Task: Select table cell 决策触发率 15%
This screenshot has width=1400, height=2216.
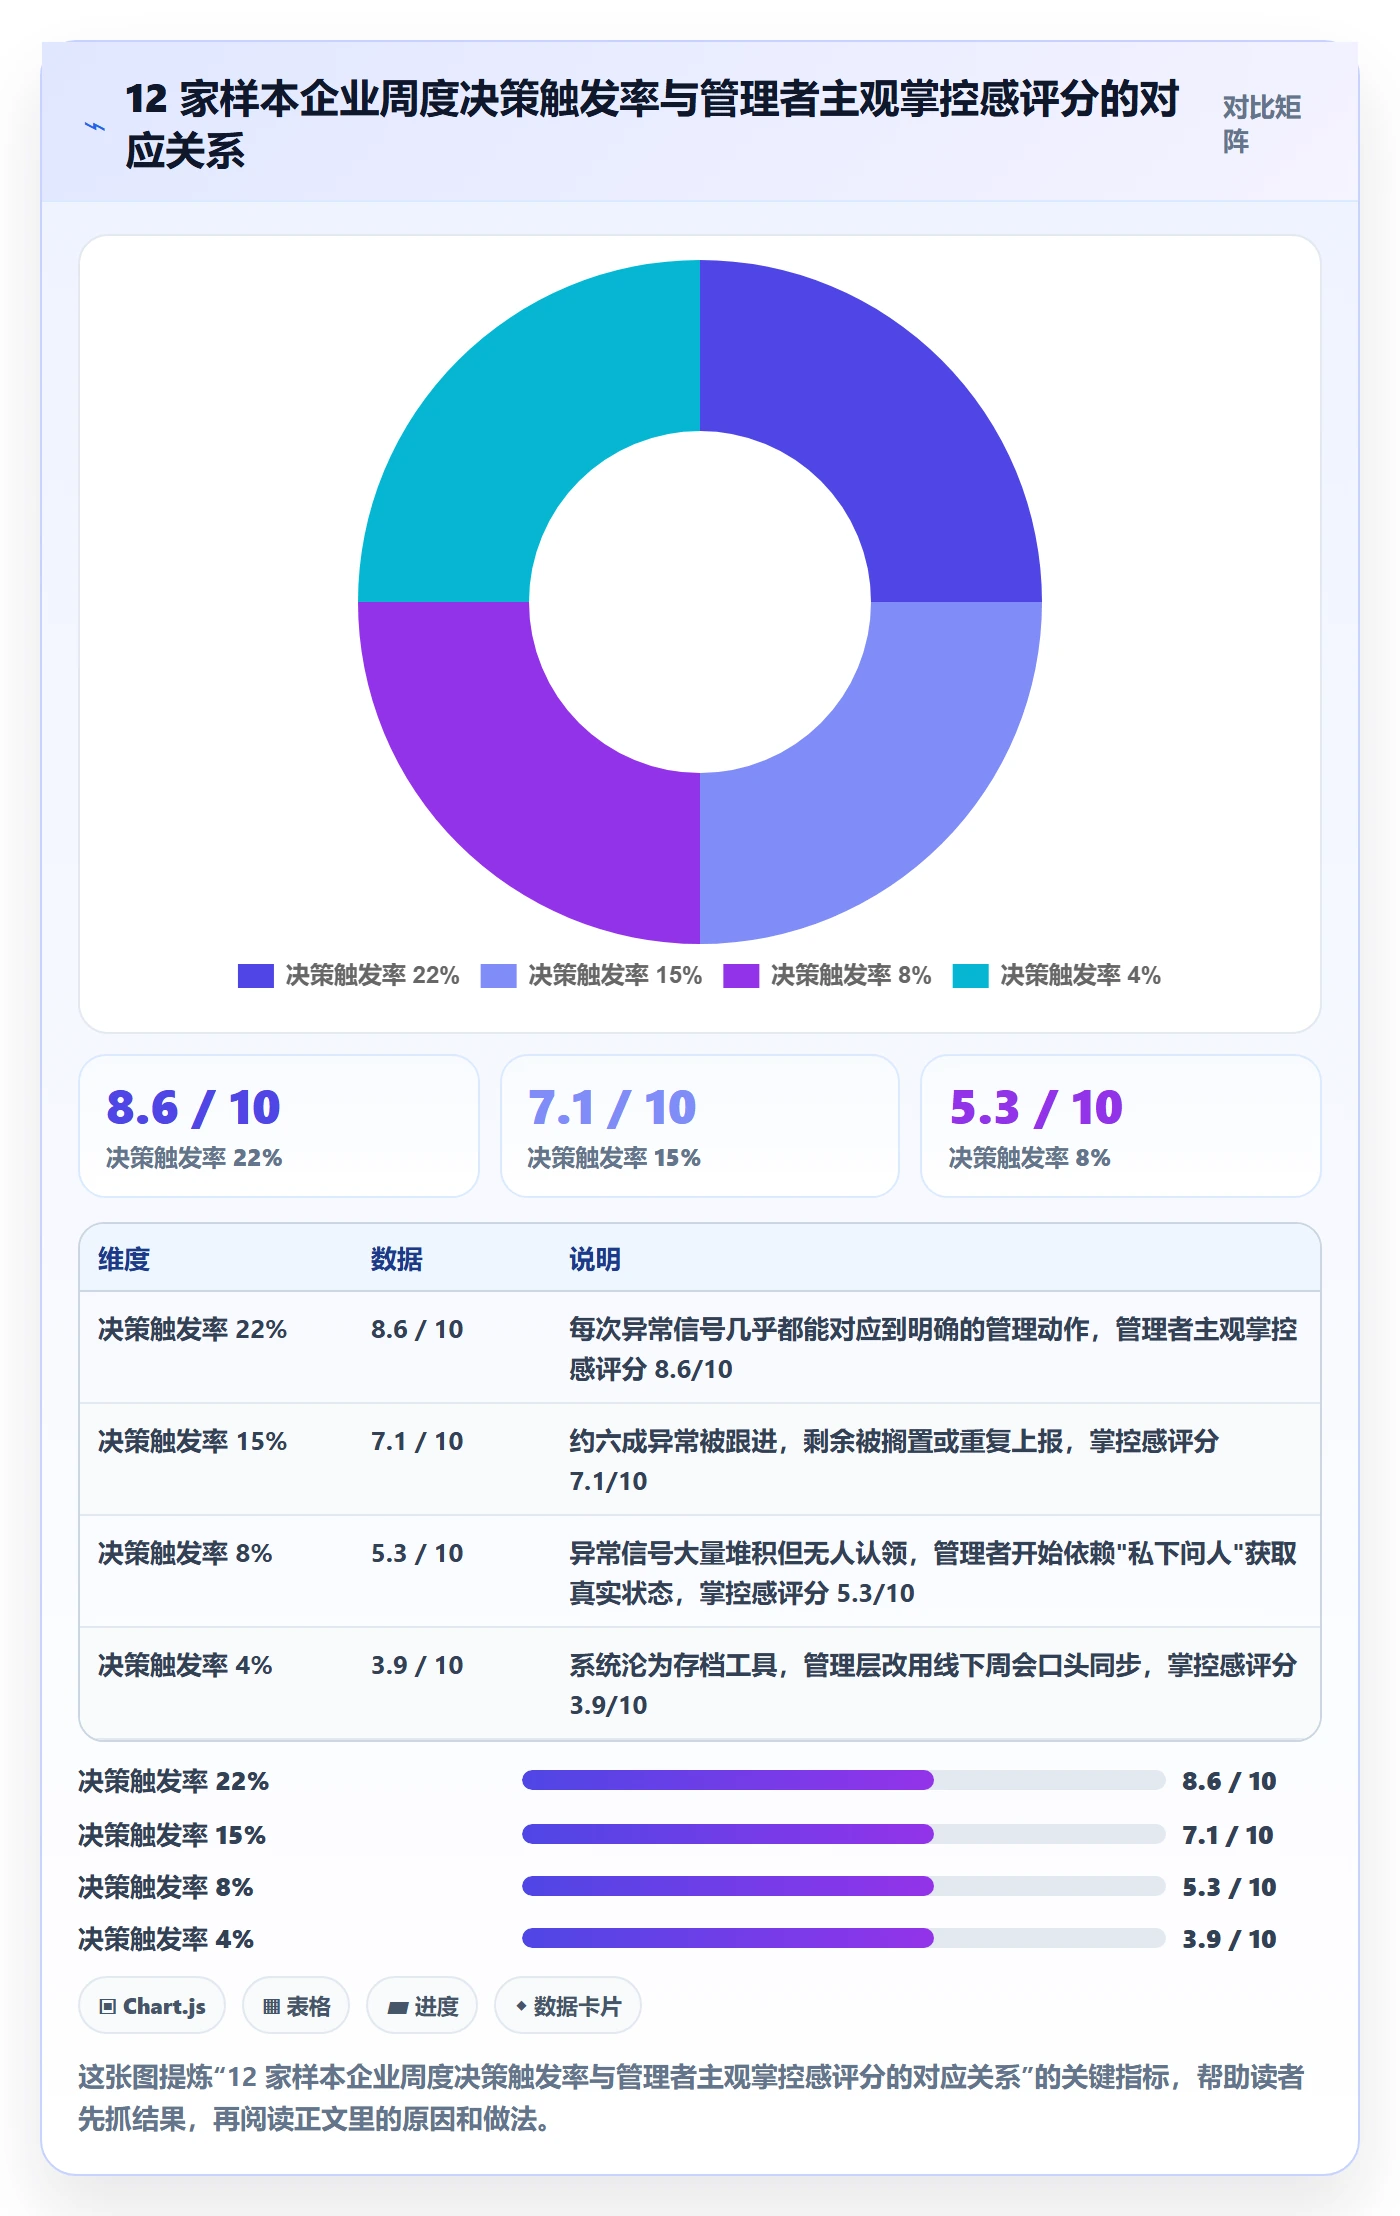Action: (192, 1441)
